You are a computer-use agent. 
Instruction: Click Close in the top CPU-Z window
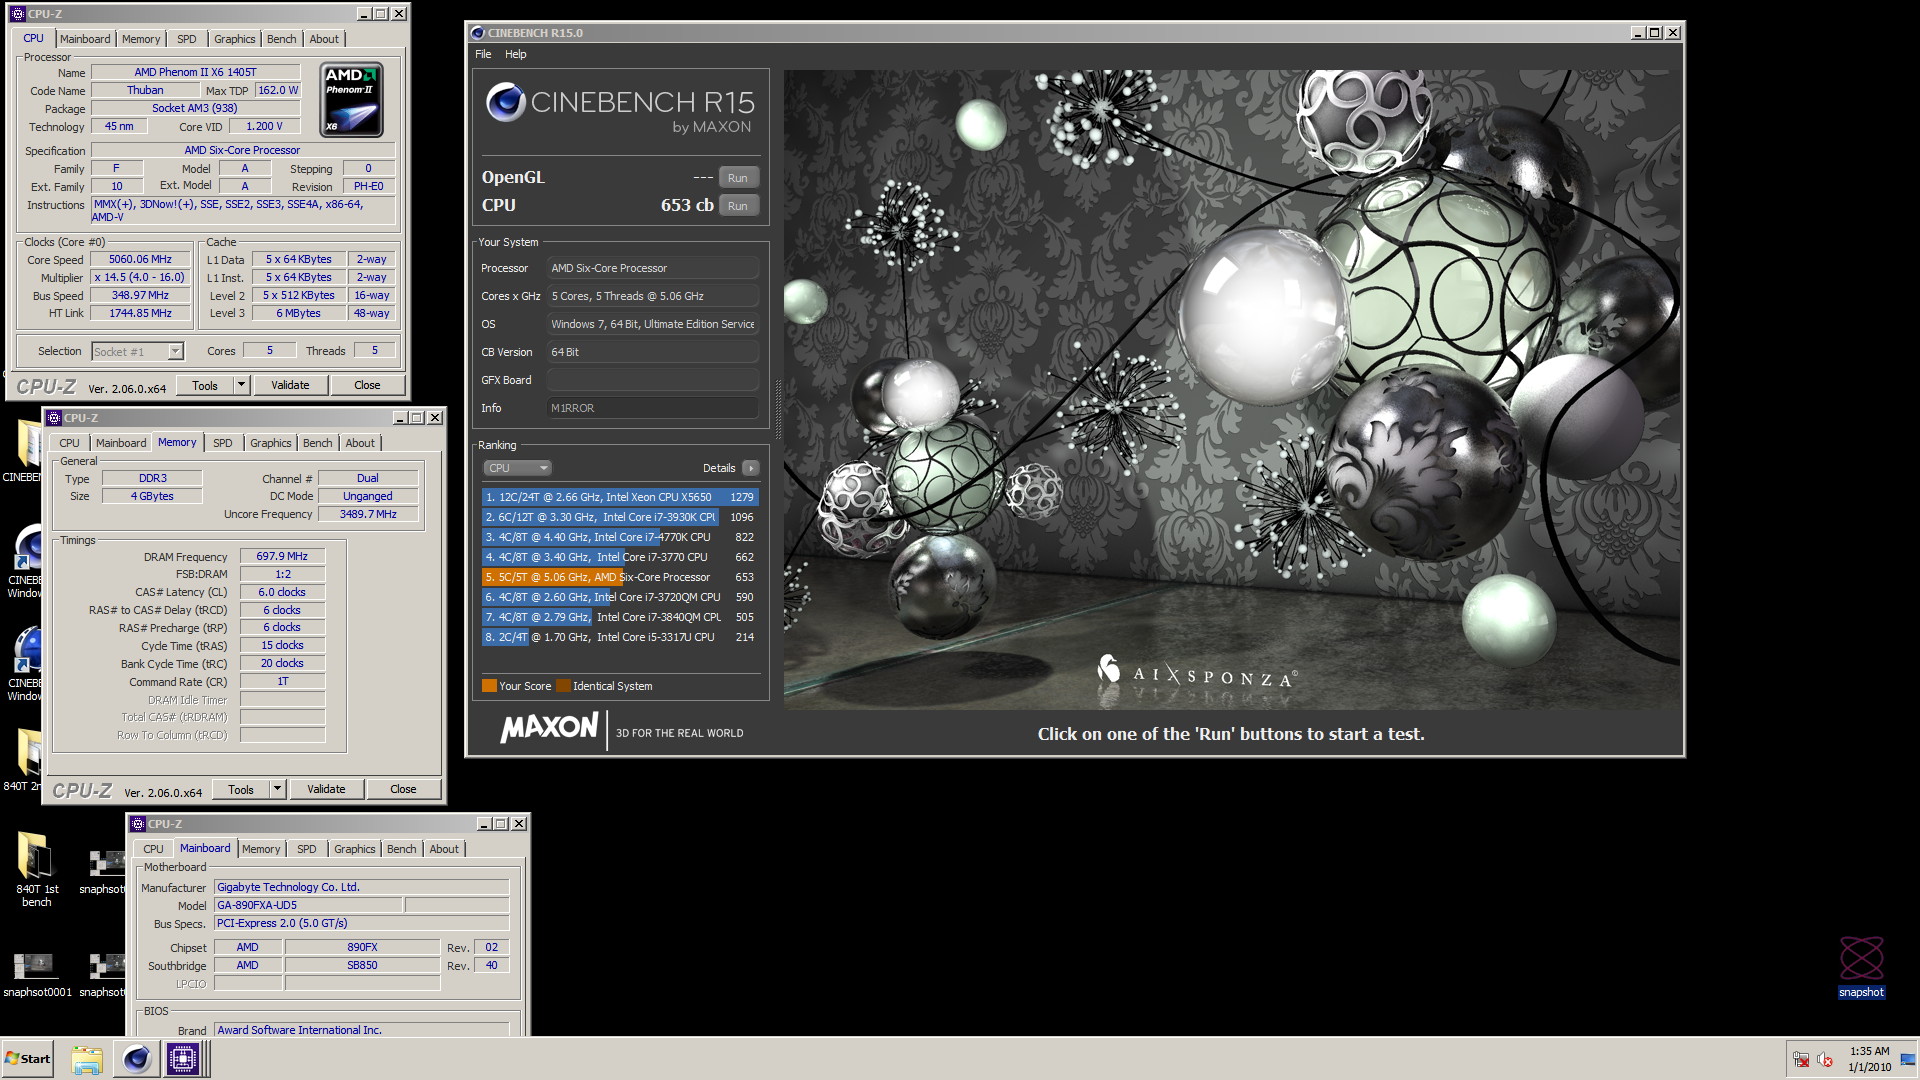[367, 385]
